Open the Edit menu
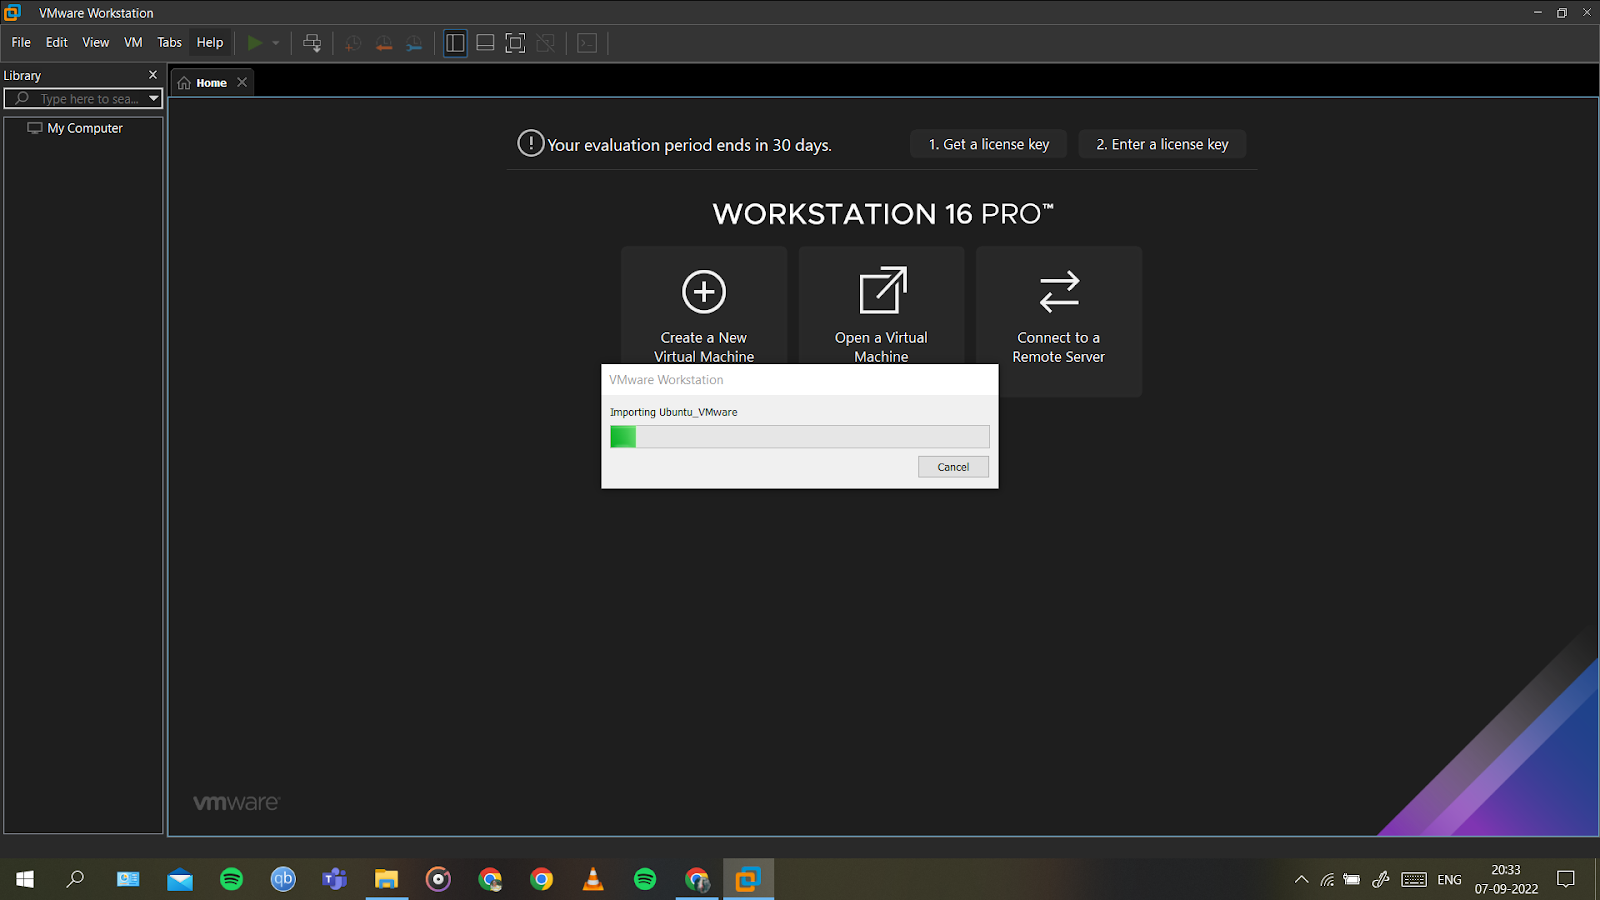 point(57,43)
